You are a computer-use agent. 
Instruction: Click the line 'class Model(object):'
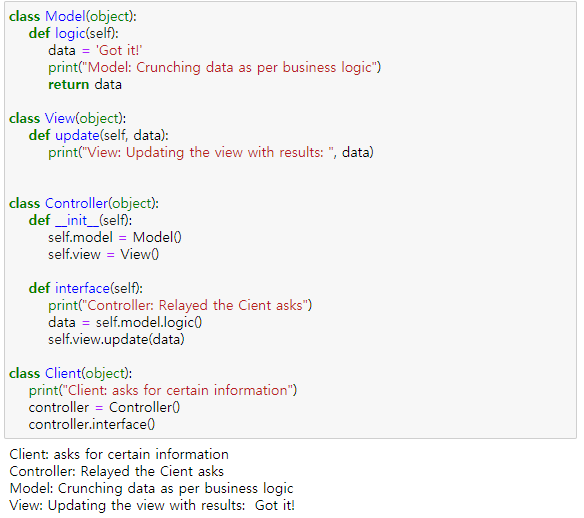pos(73,16)
